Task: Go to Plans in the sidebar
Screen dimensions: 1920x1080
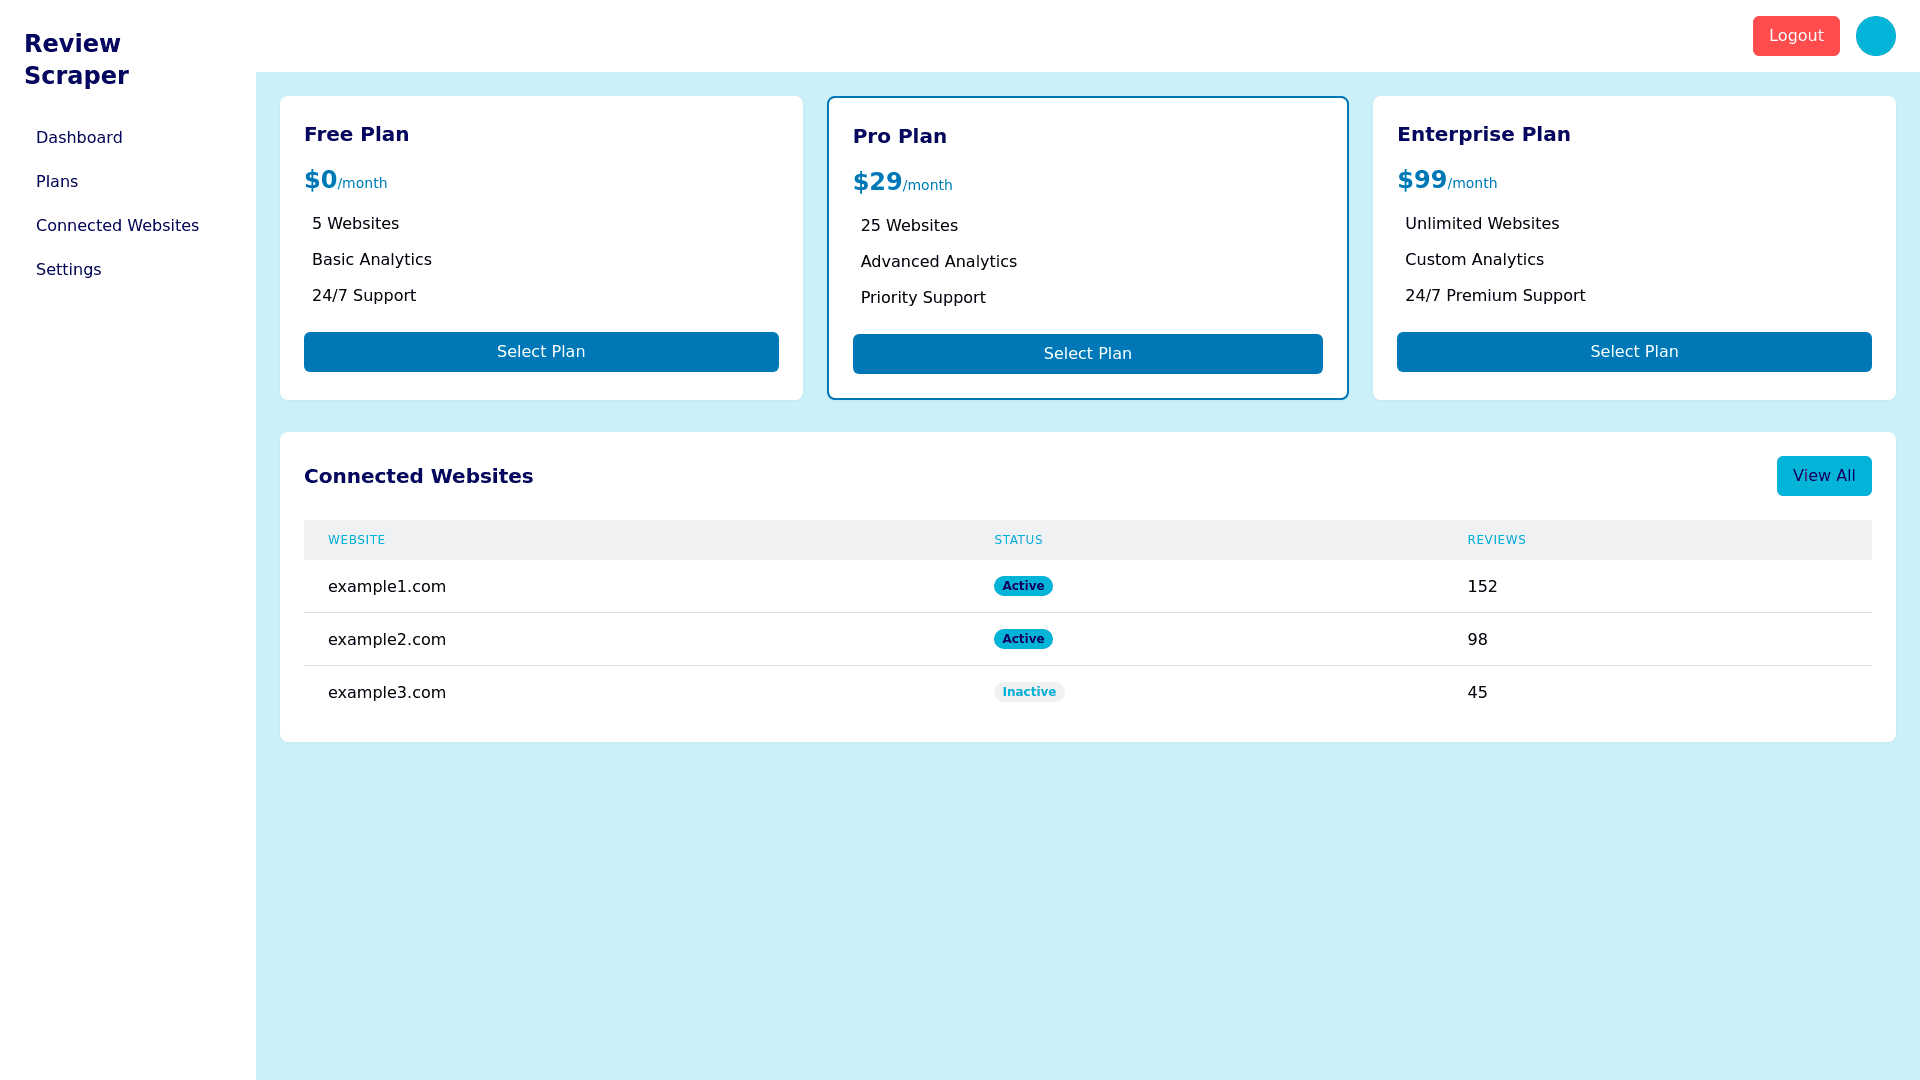Action: point(57,182)
